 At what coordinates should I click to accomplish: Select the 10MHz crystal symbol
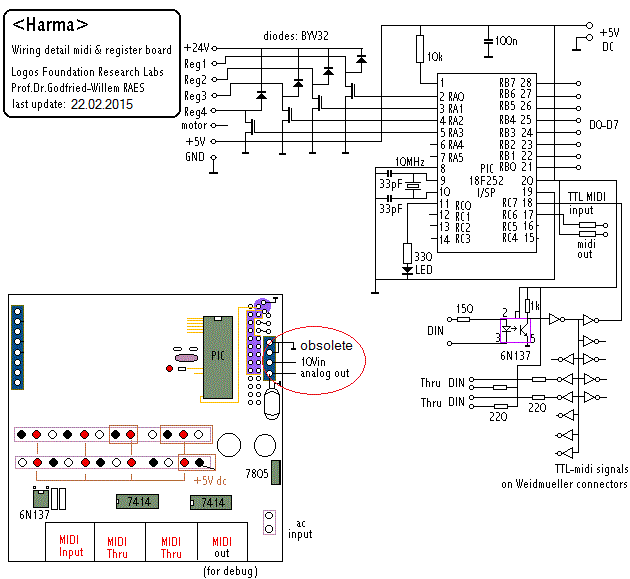tap(411, 186)
